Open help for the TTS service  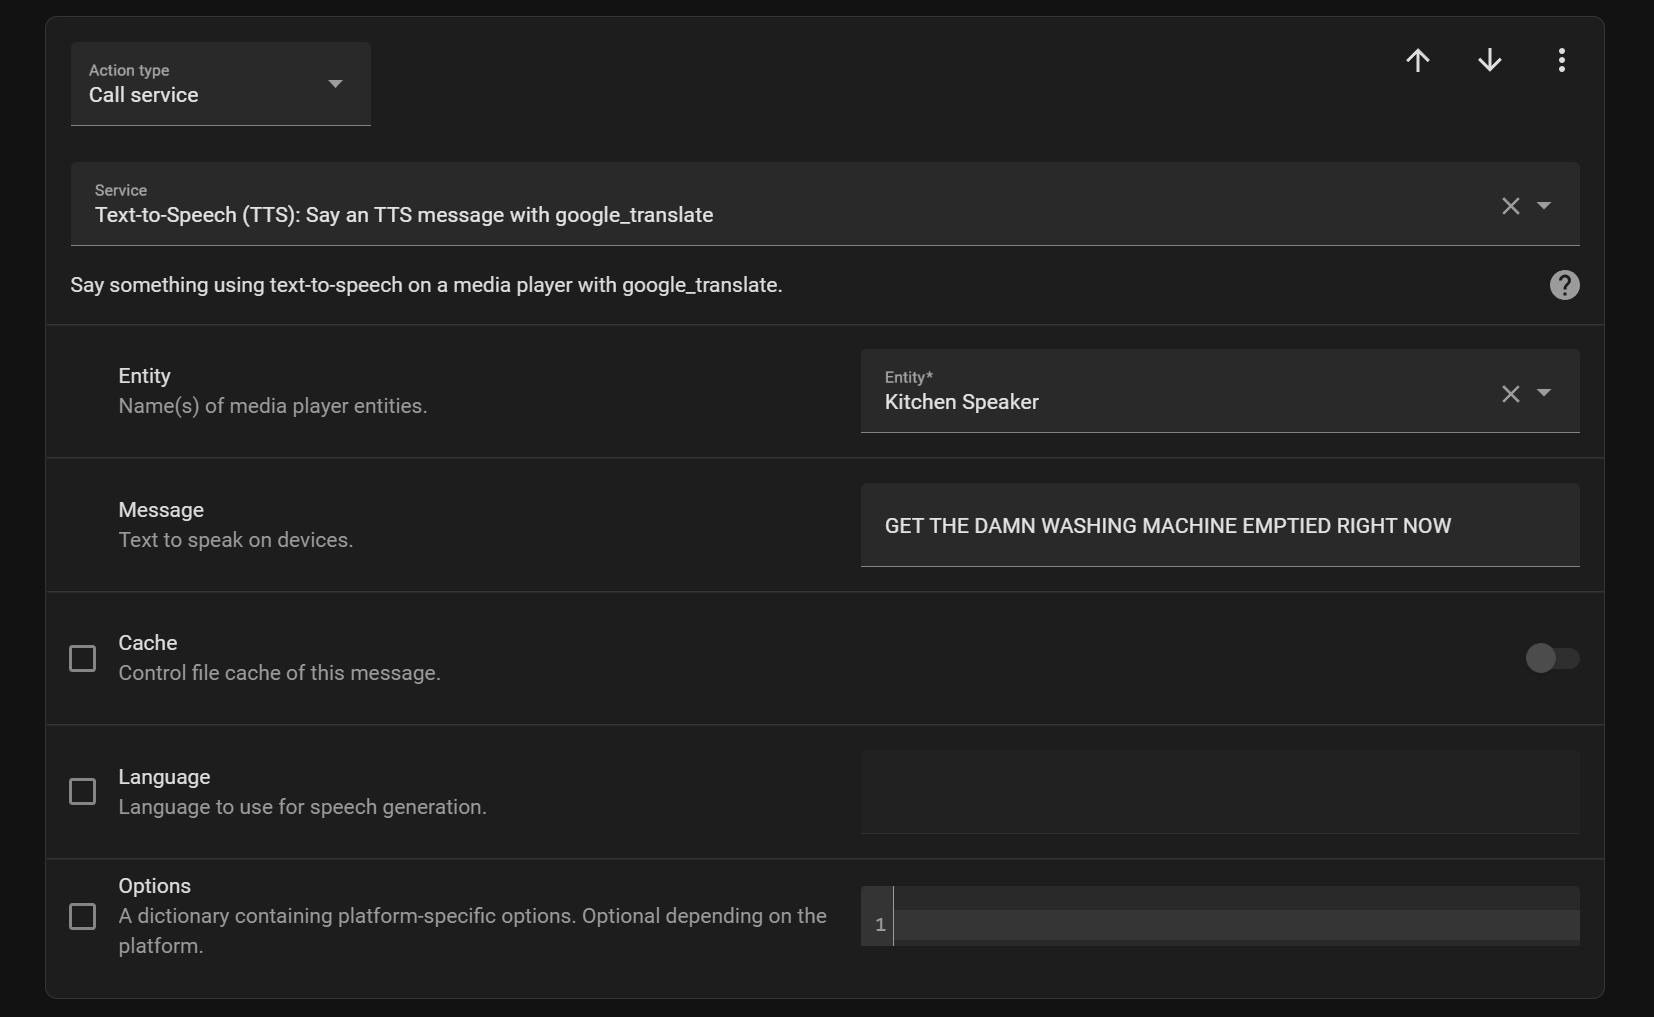(x=1563, y=285)
